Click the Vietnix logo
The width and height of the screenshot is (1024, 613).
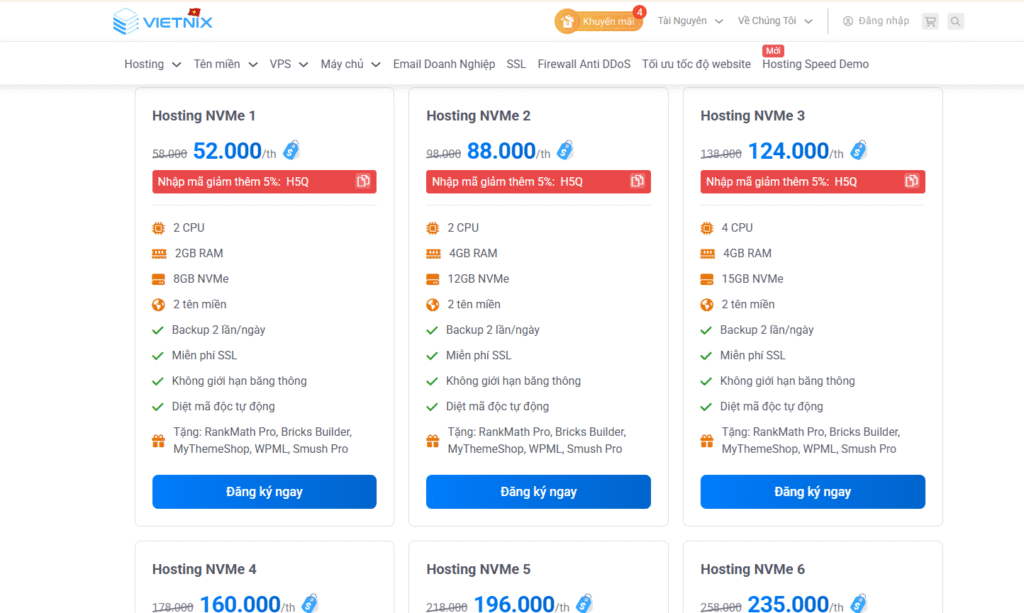163,21
